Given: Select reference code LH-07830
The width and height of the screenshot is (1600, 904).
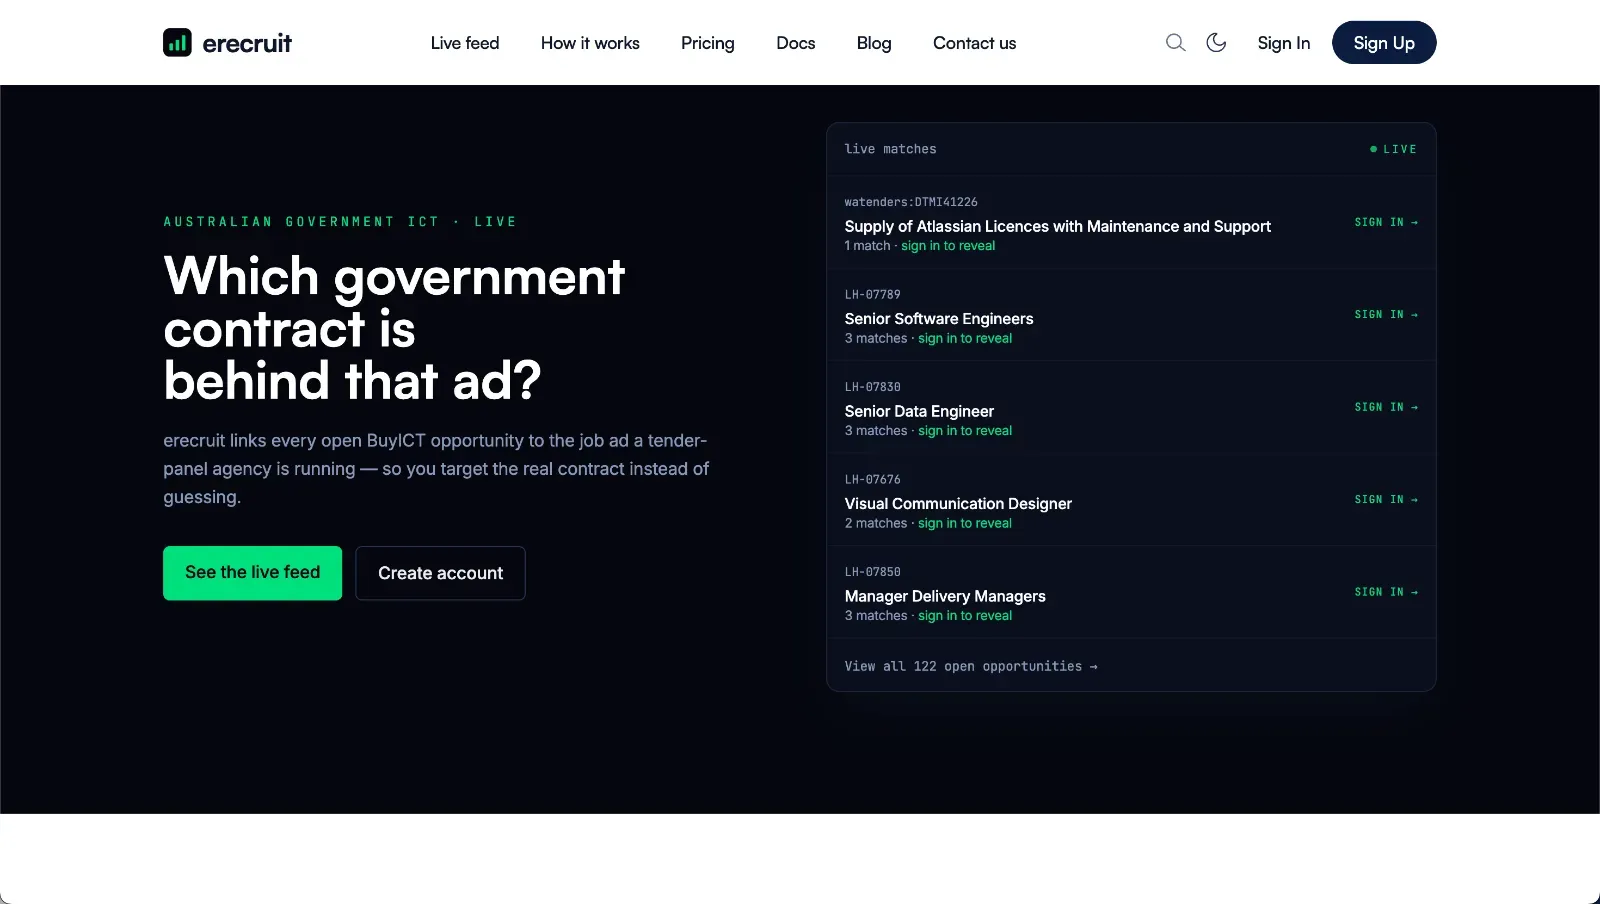Looking at the screenshot, I should pos(872,387).
